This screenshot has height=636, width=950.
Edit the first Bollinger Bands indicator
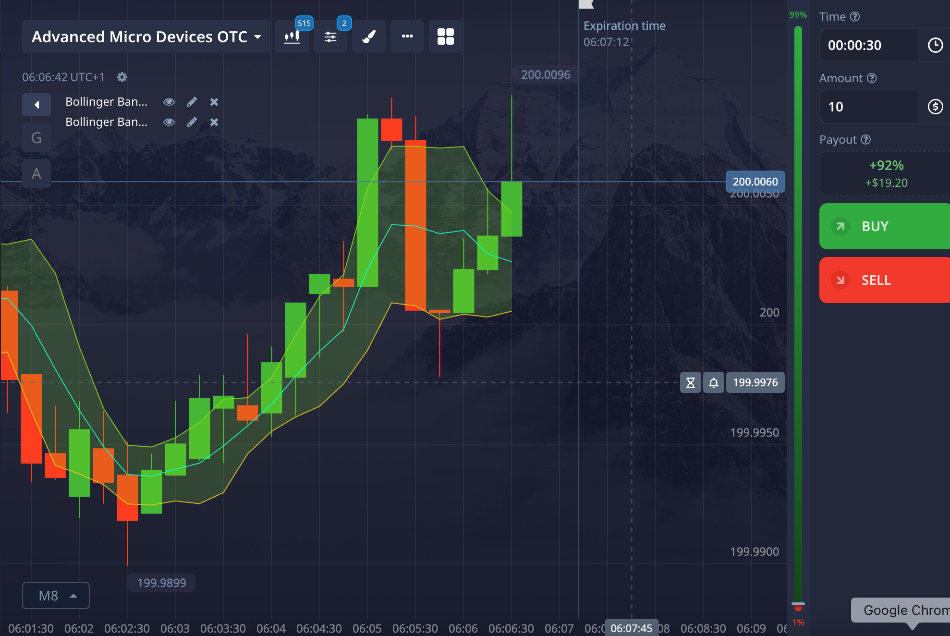tap(191, 102)
